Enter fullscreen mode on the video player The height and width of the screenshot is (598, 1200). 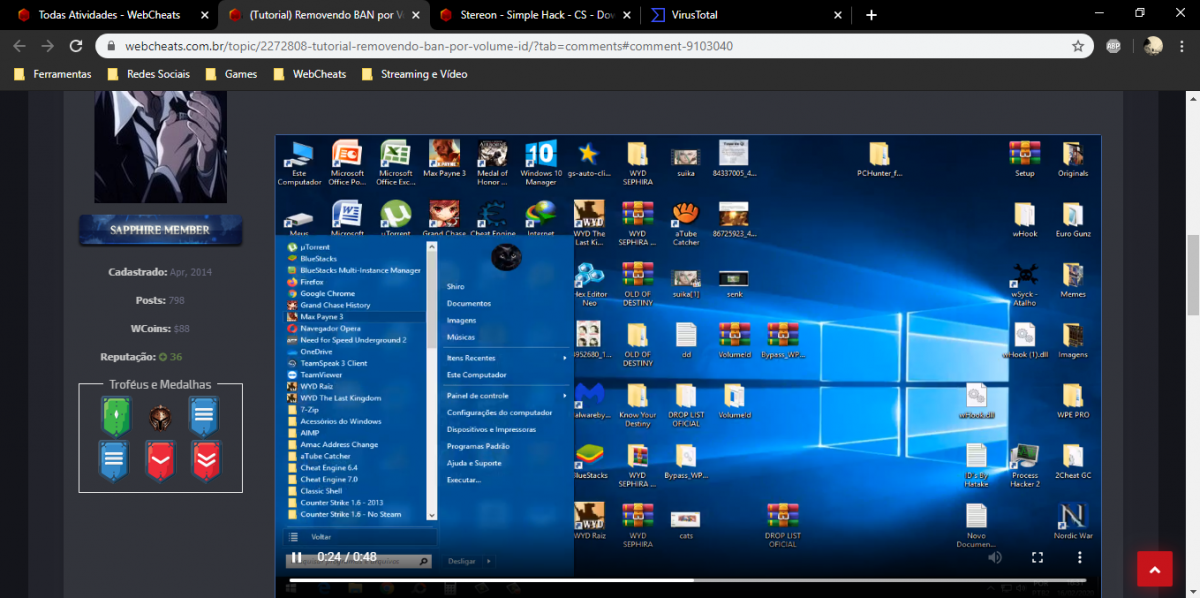tap(1037, 557)
